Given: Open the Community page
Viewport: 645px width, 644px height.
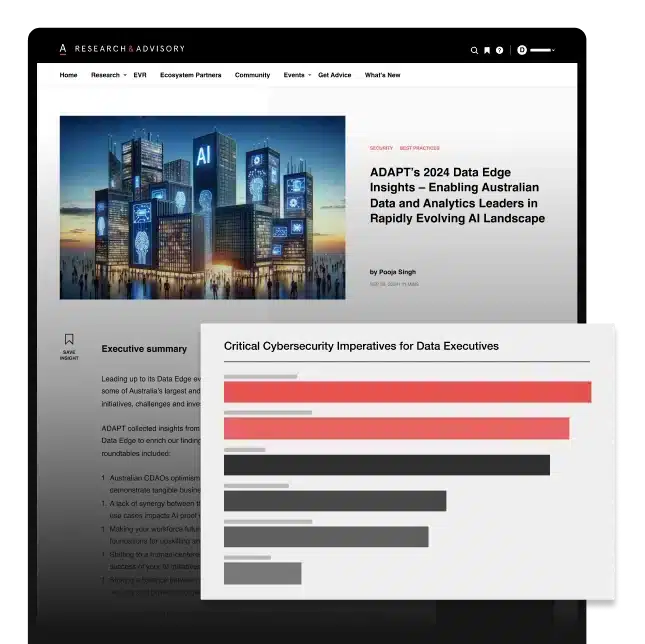Looking at the screenshot, I should [252, 75].
